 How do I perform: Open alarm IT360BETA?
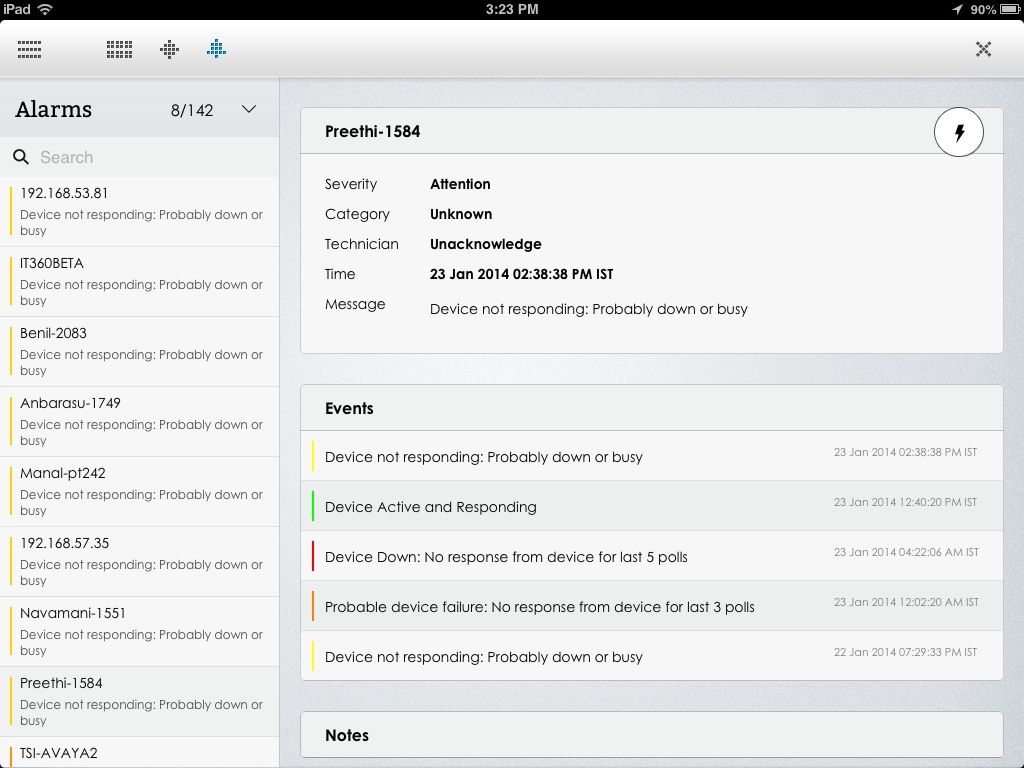(x=140, y=281)
